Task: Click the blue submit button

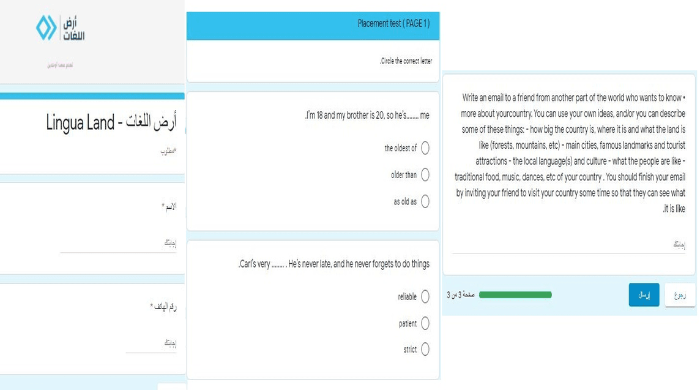Action: pyautogui.click(x=644, y=295)
